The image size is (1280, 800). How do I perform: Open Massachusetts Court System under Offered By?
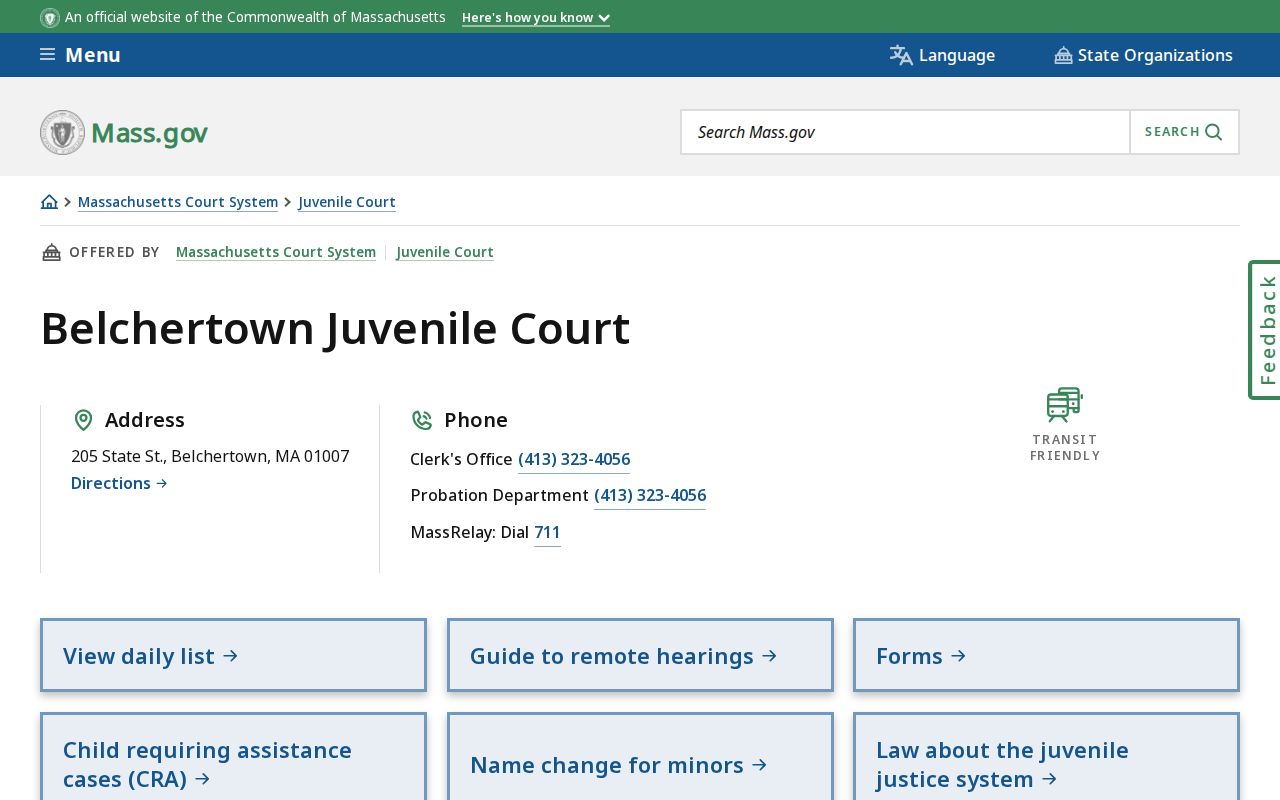pyautogui.click(x=276, y=252)
